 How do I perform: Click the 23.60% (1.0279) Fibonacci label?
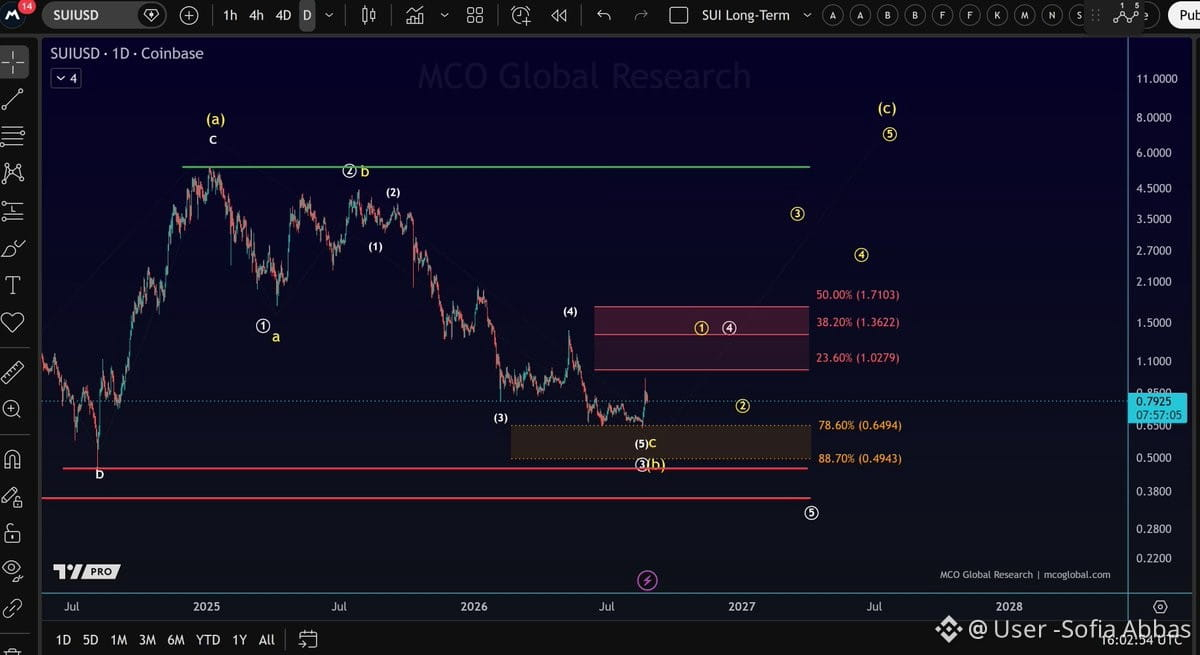pos(858,358)
